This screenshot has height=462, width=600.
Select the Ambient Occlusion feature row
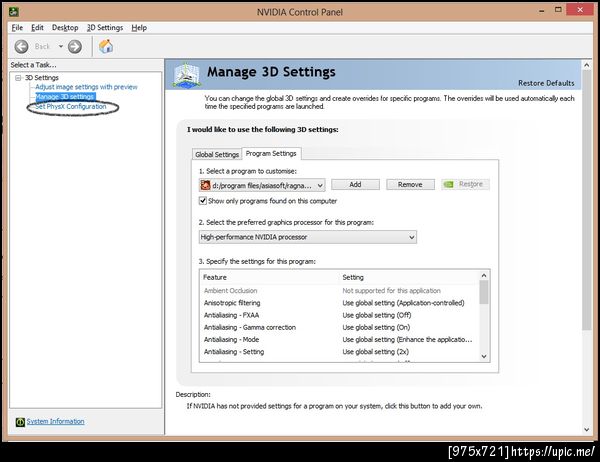tap(339, 291)
